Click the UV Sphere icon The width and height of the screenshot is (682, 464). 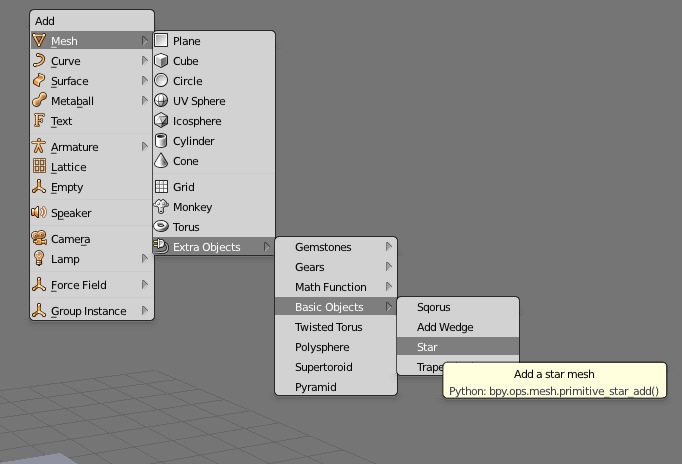(161, 100)
